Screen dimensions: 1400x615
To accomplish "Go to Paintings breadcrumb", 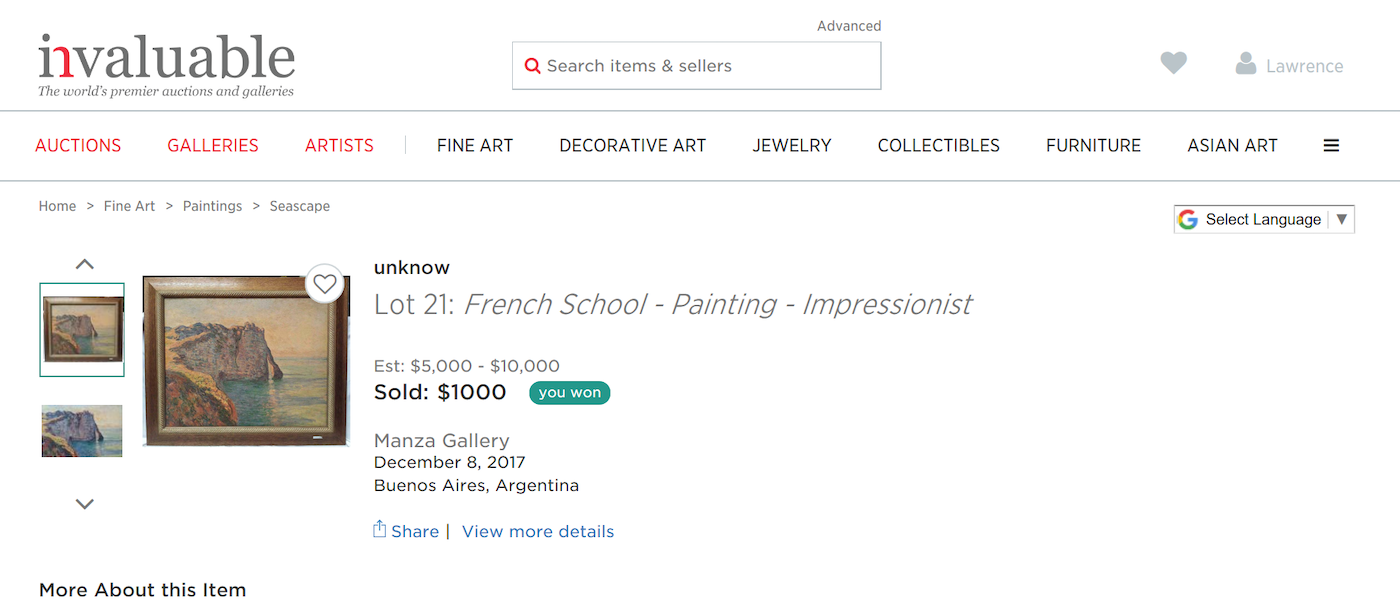I will click(212, 206).
